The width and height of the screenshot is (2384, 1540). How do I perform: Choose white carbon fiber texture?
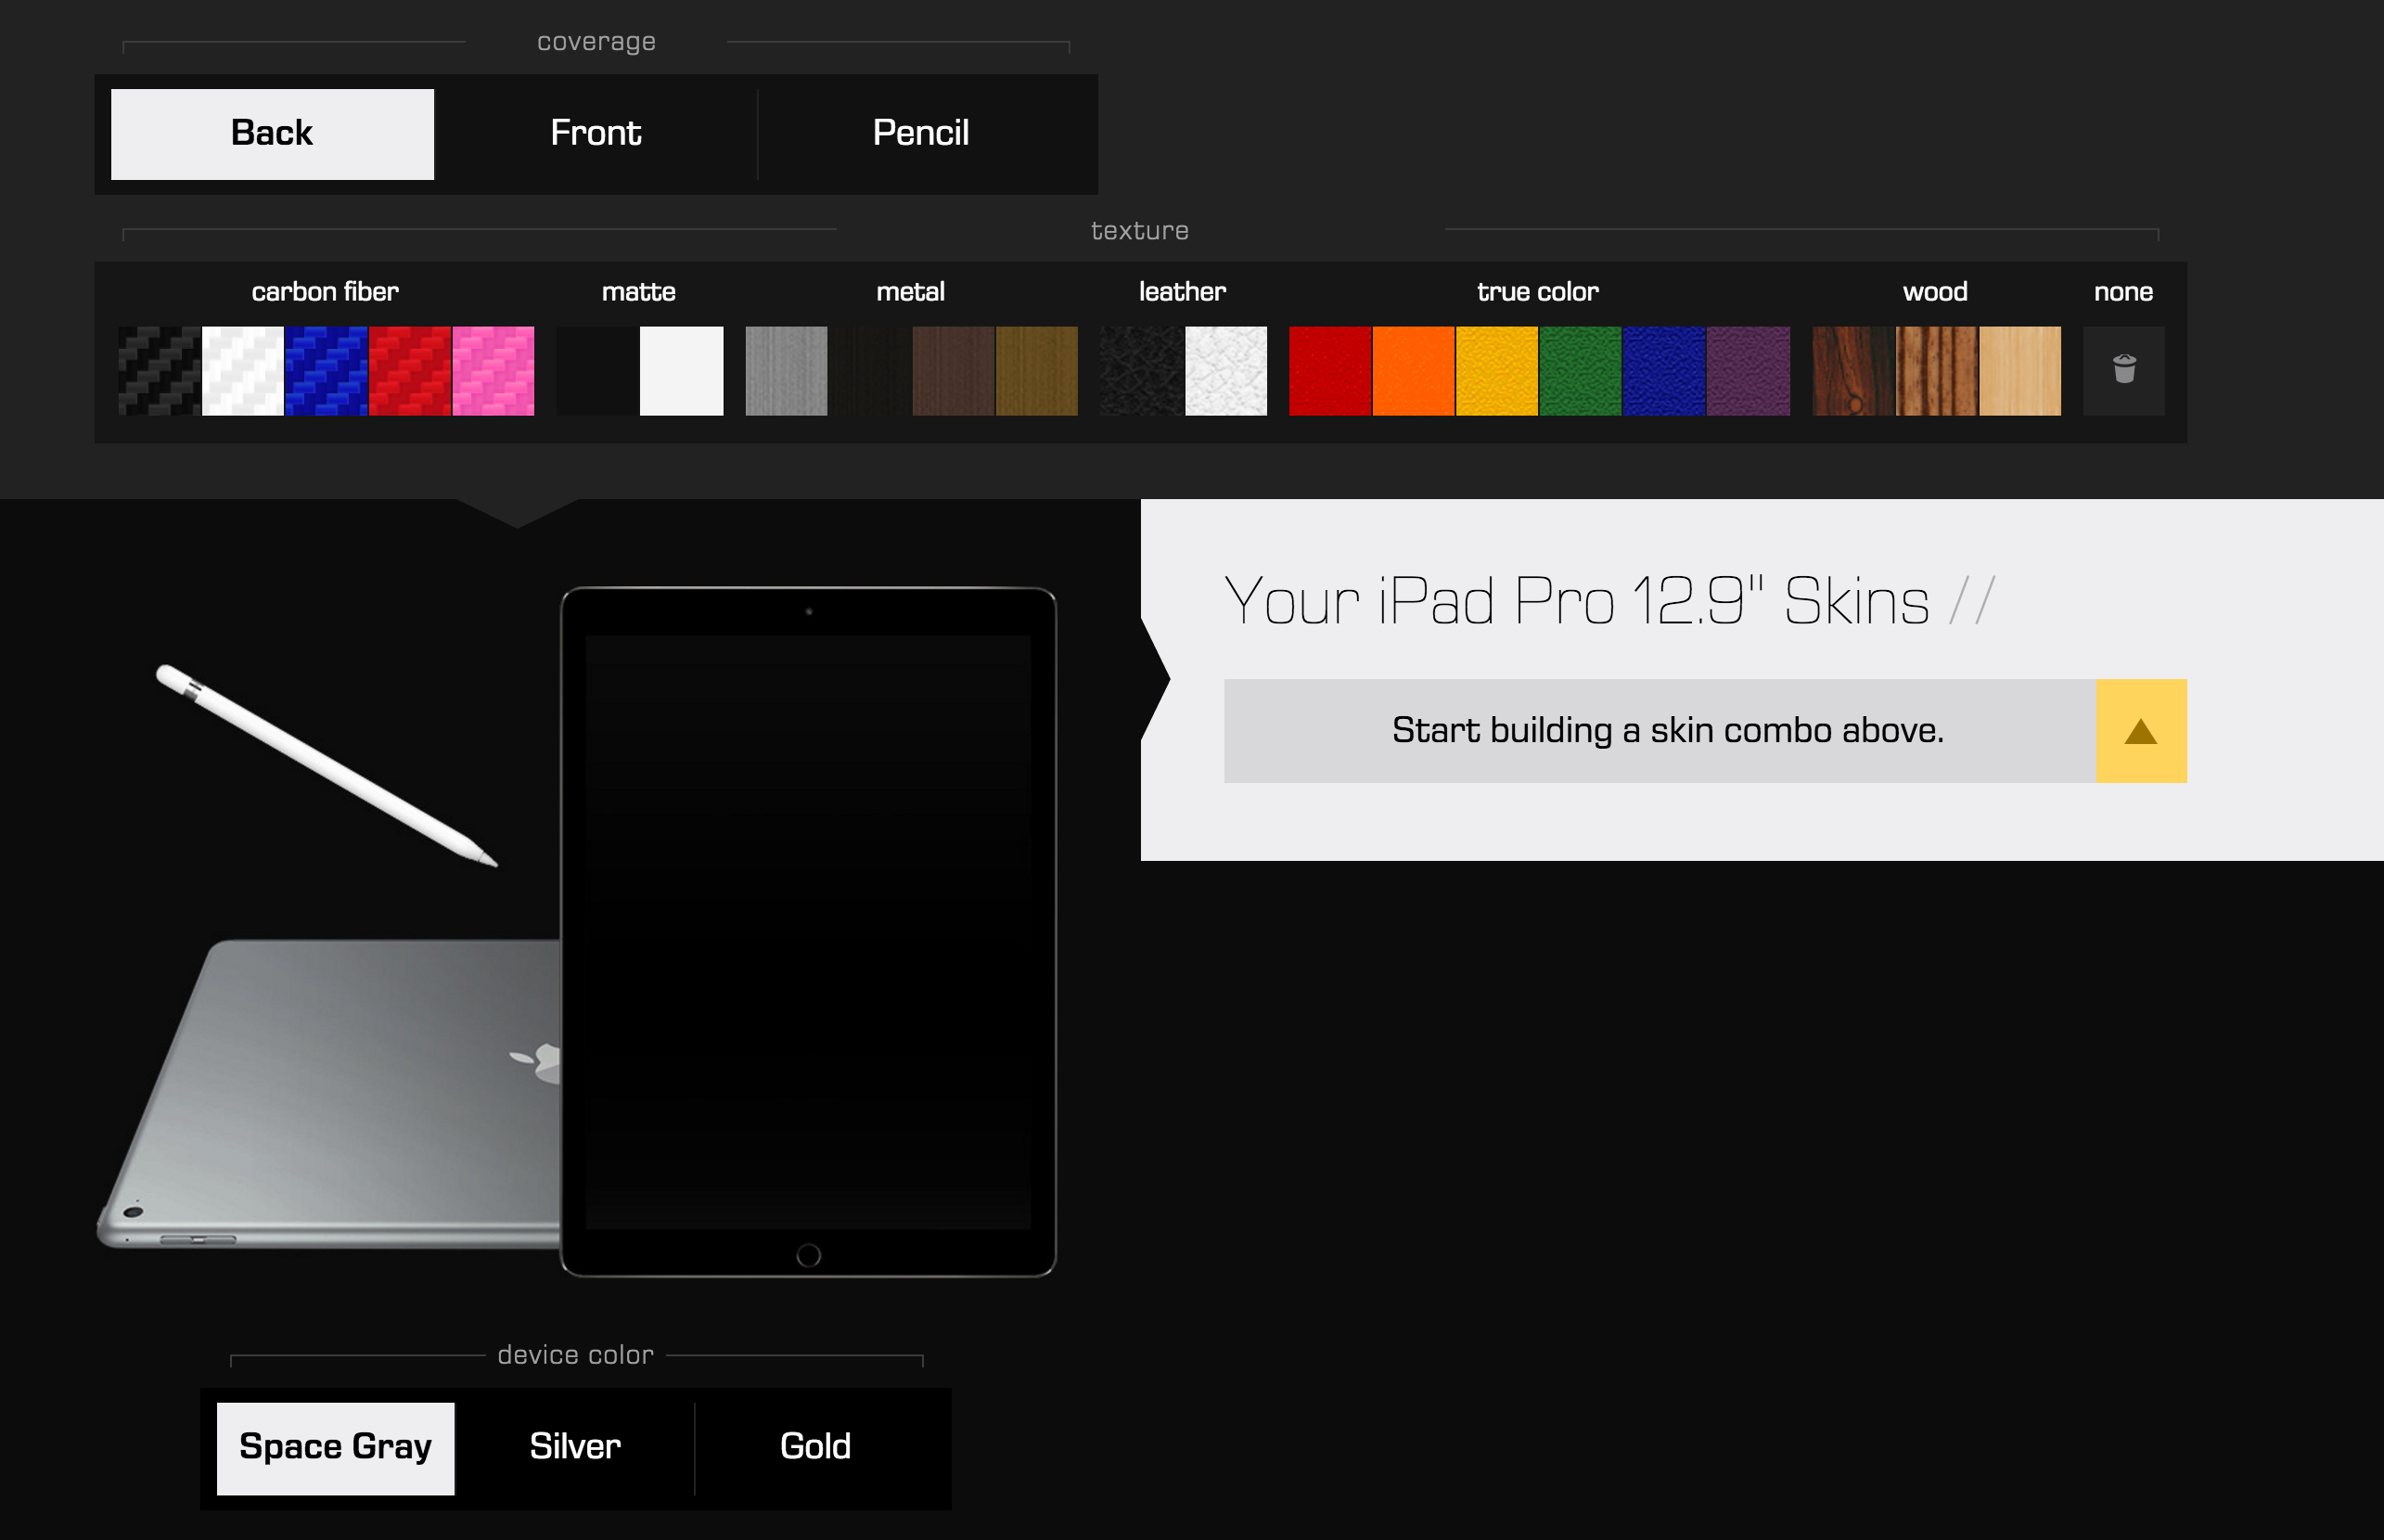243,371
